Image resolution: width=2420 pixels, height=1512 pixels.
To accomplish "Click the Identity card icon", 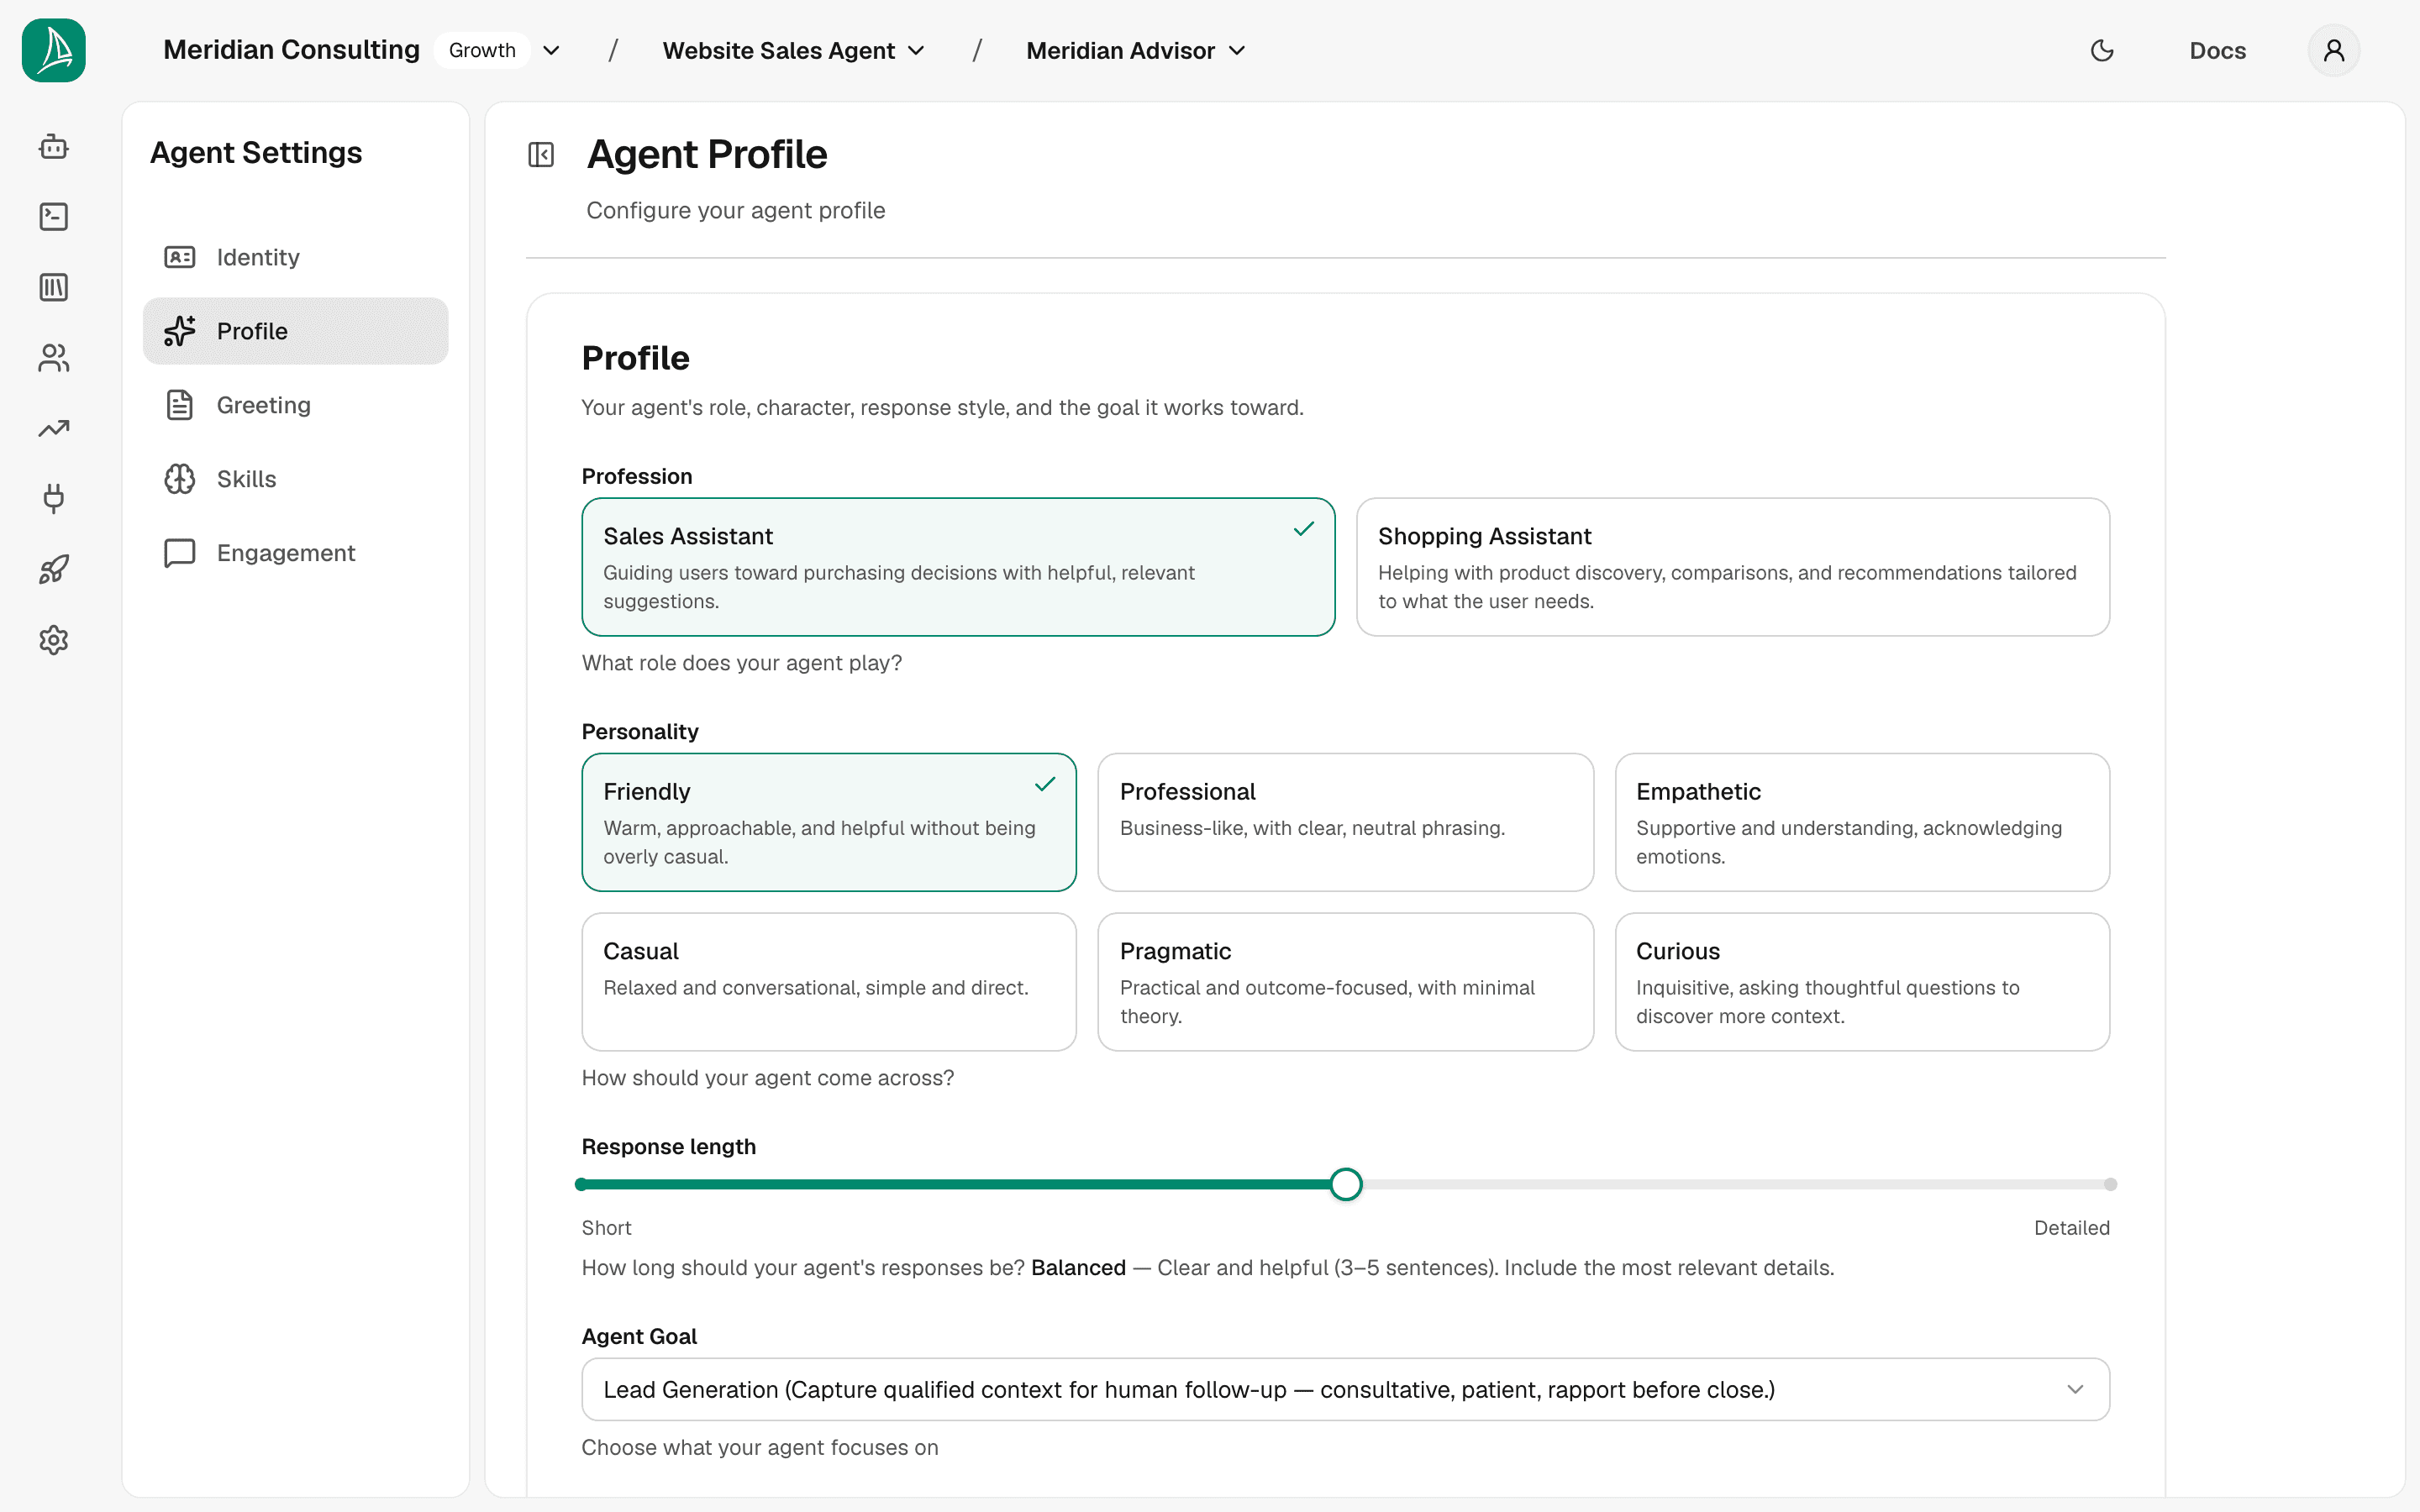I will coord(180,257).
